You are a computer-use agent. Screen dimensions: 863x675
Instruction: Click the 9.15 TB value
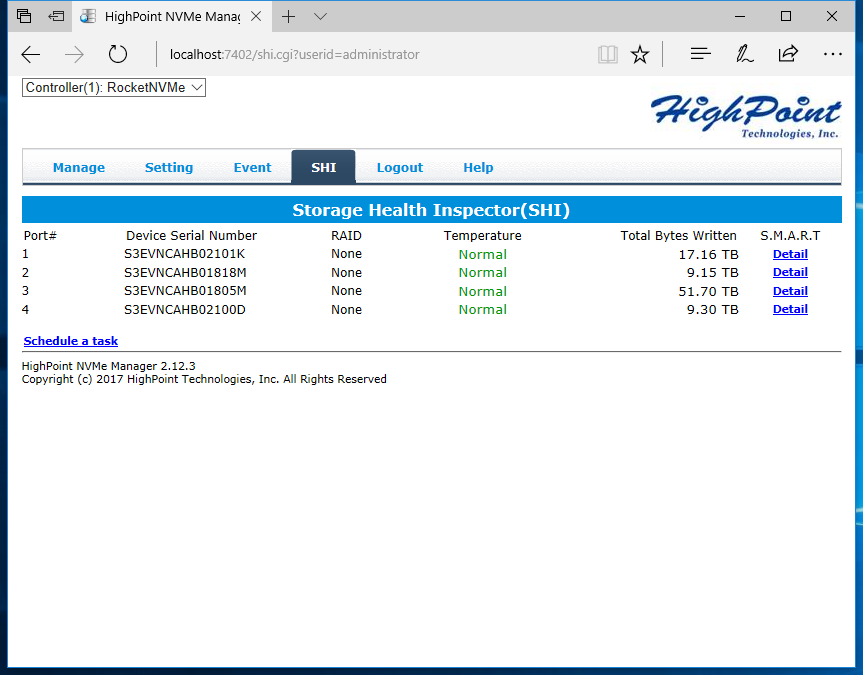coord(712,273)
